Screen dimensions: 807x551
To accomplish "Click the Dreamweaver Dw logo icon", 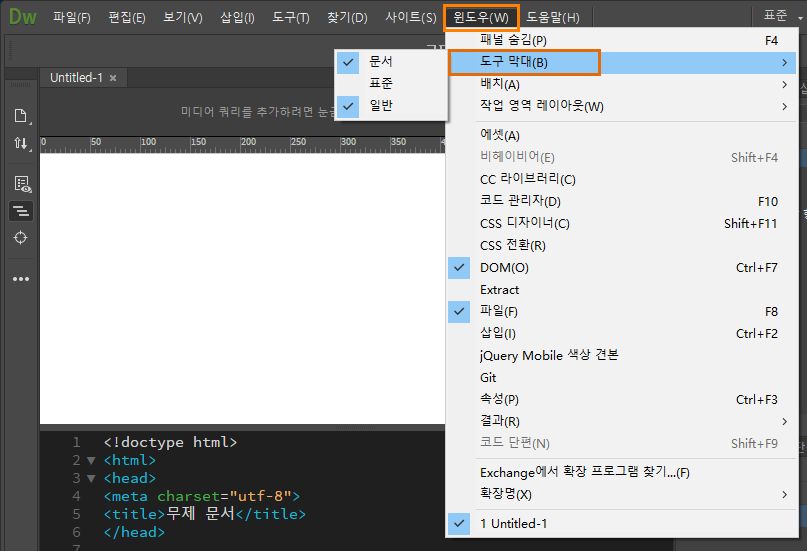I will coord(23,17).
